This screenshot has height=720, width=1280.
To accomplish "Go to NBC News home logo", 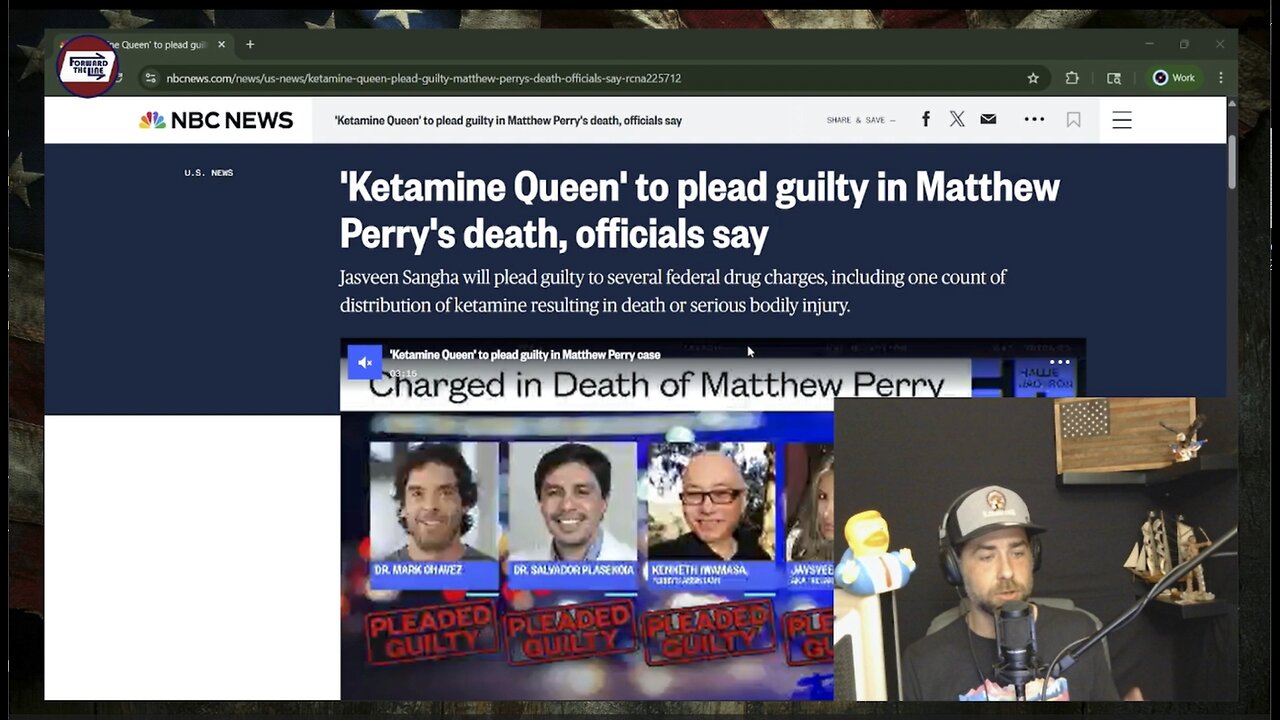I will 216,120.
